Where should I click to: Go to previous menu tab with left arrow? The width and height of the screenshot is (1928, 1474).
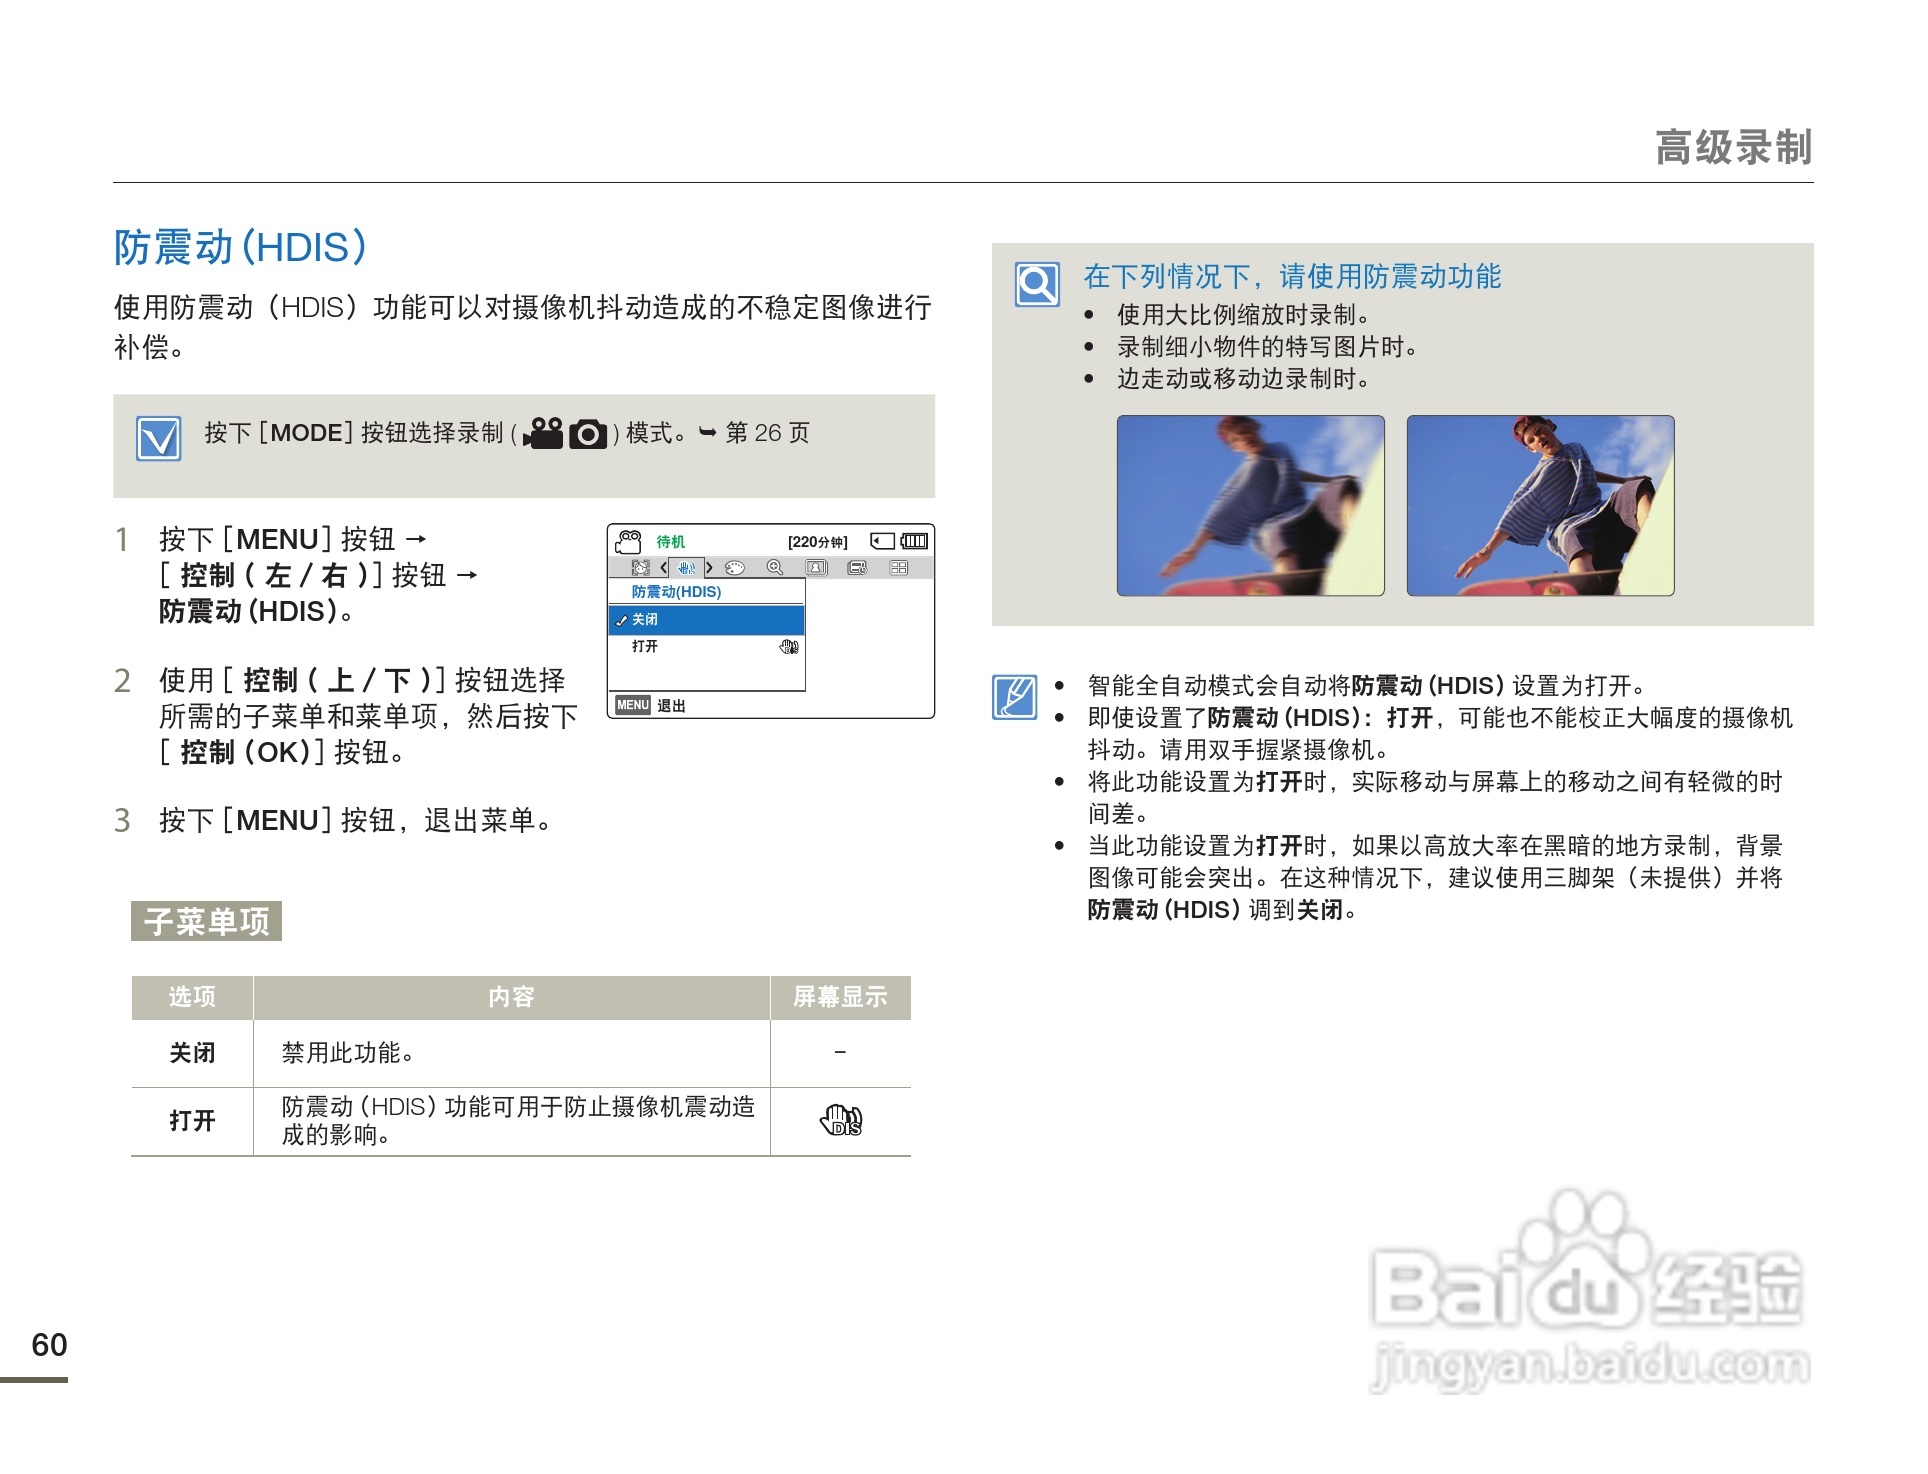coord(663,568)
